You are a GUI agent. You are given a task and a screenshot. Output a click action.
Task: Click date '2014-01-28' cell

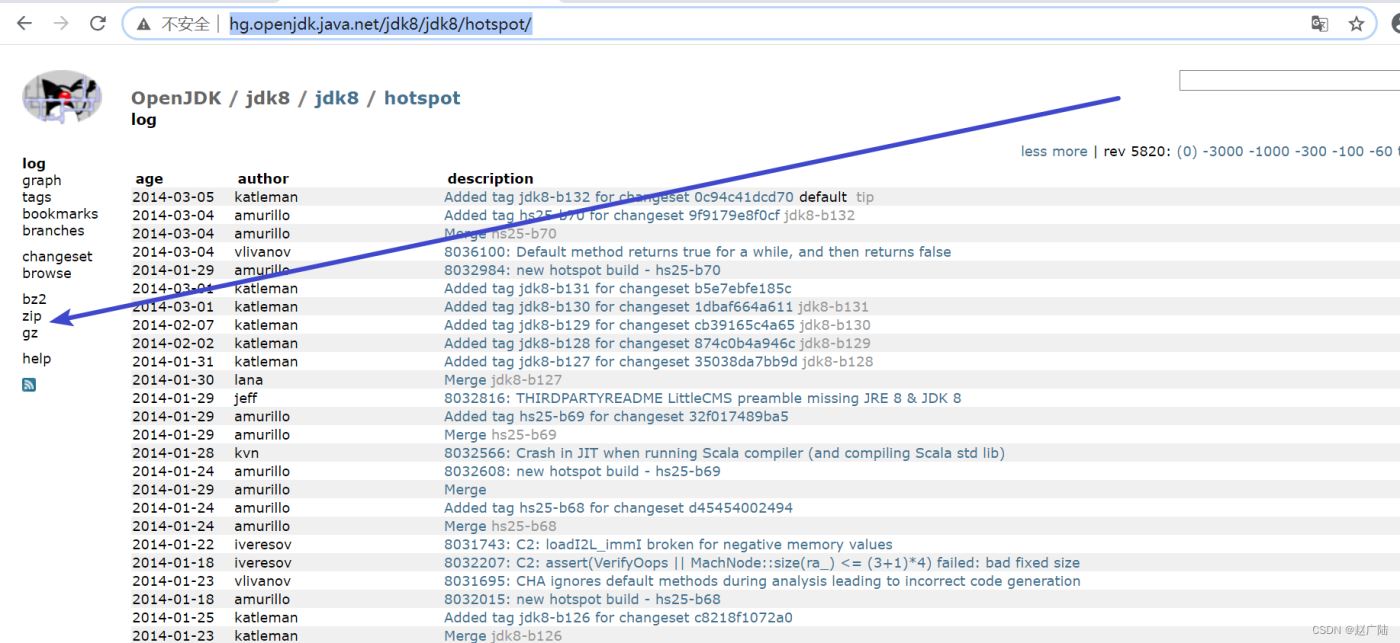tap(173, 453)
